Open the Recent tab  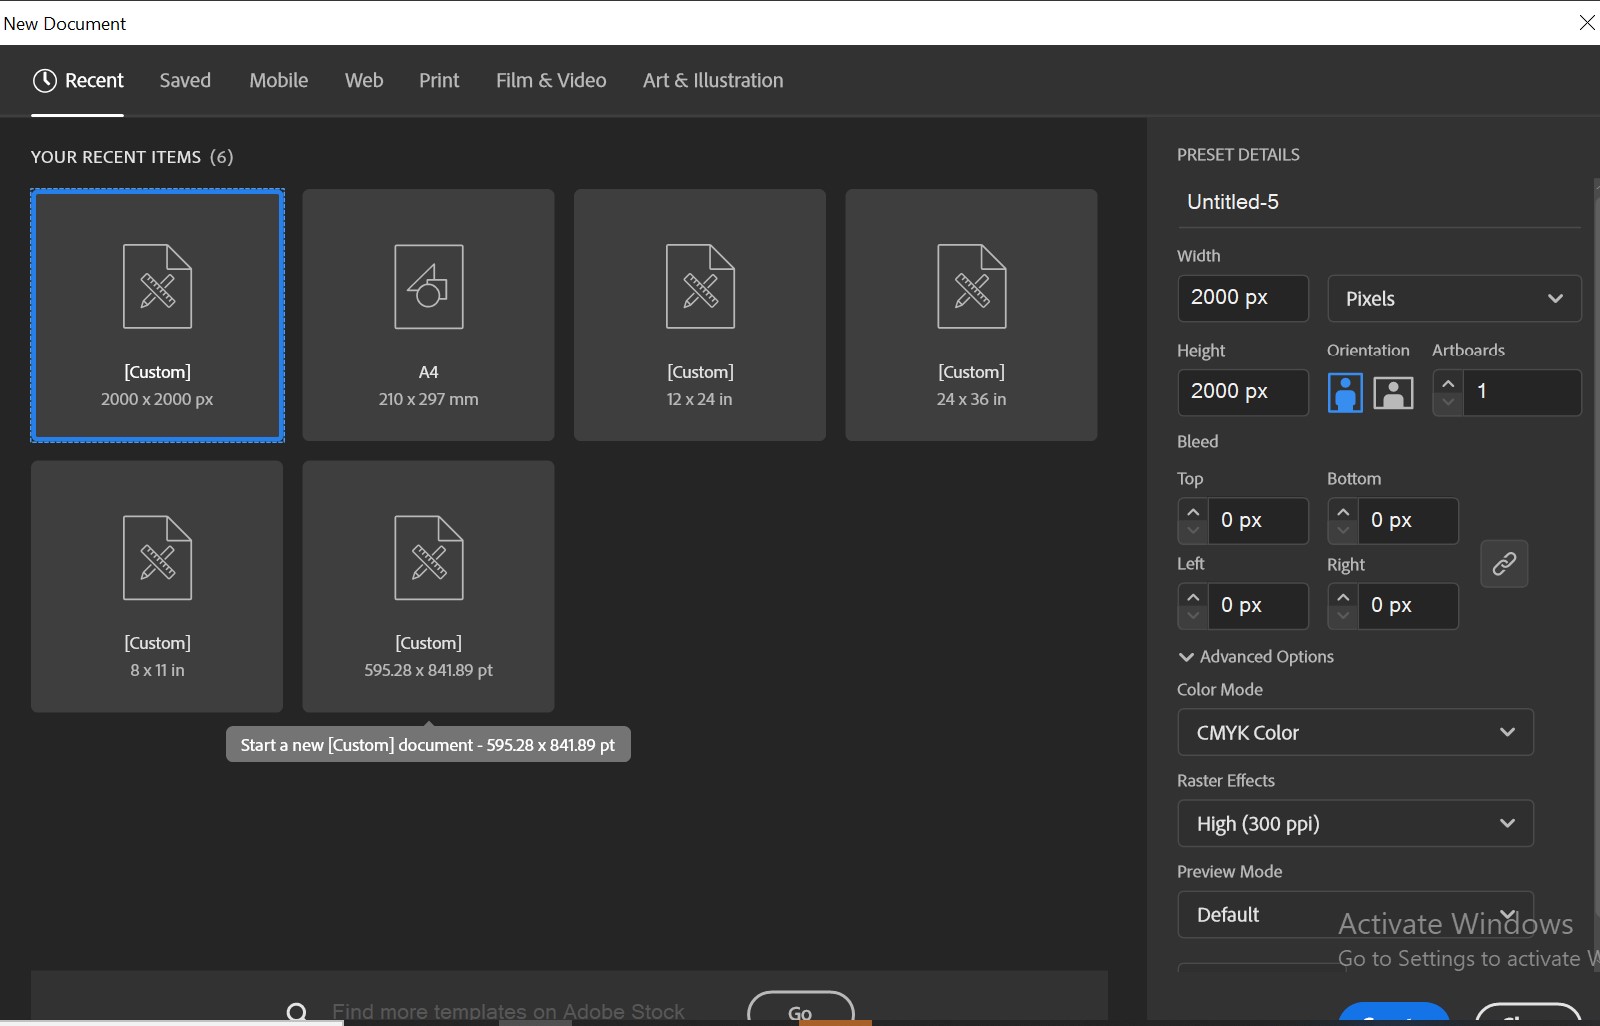click(78, 80)
